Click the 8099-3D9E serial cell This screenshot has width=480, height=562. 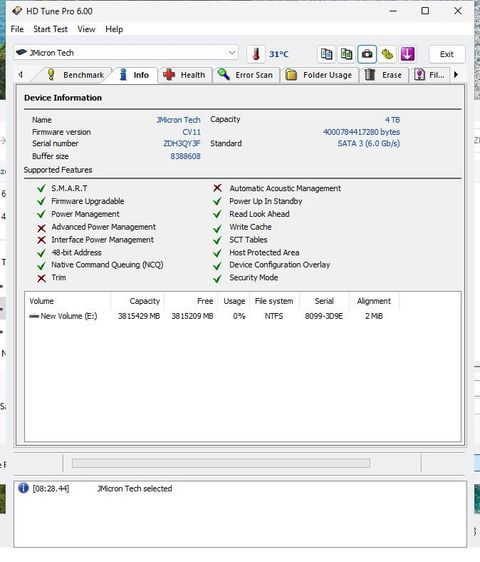[324, 316]
